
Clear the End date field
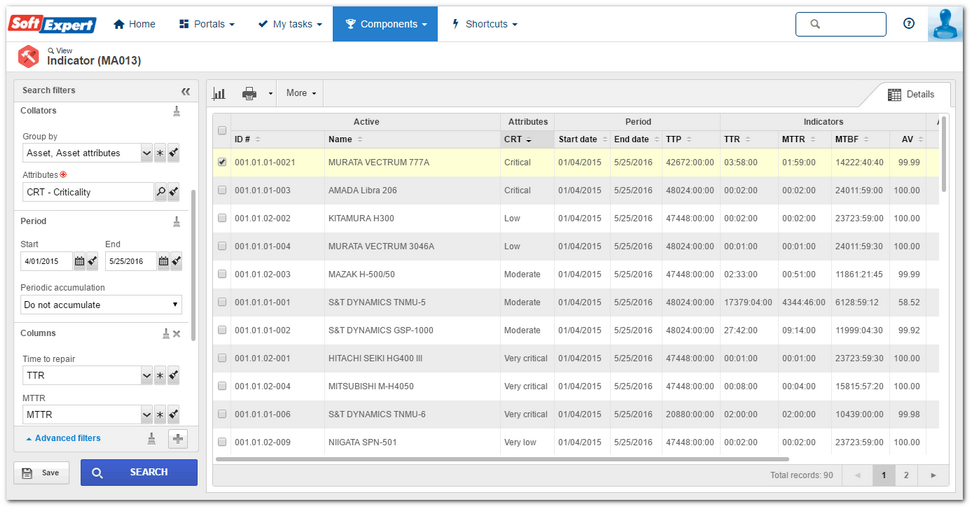[176, 262]
